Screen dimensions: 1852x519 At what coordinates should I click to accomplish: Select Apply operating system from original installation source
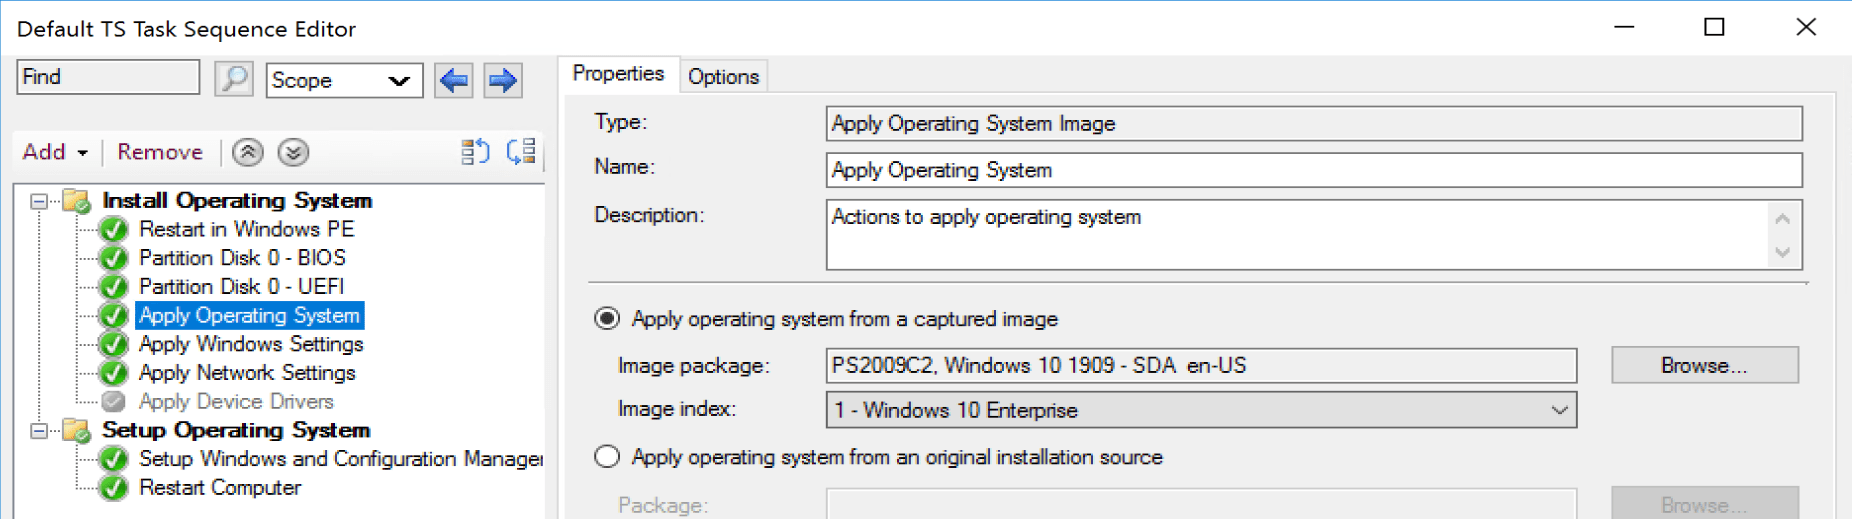607,457
